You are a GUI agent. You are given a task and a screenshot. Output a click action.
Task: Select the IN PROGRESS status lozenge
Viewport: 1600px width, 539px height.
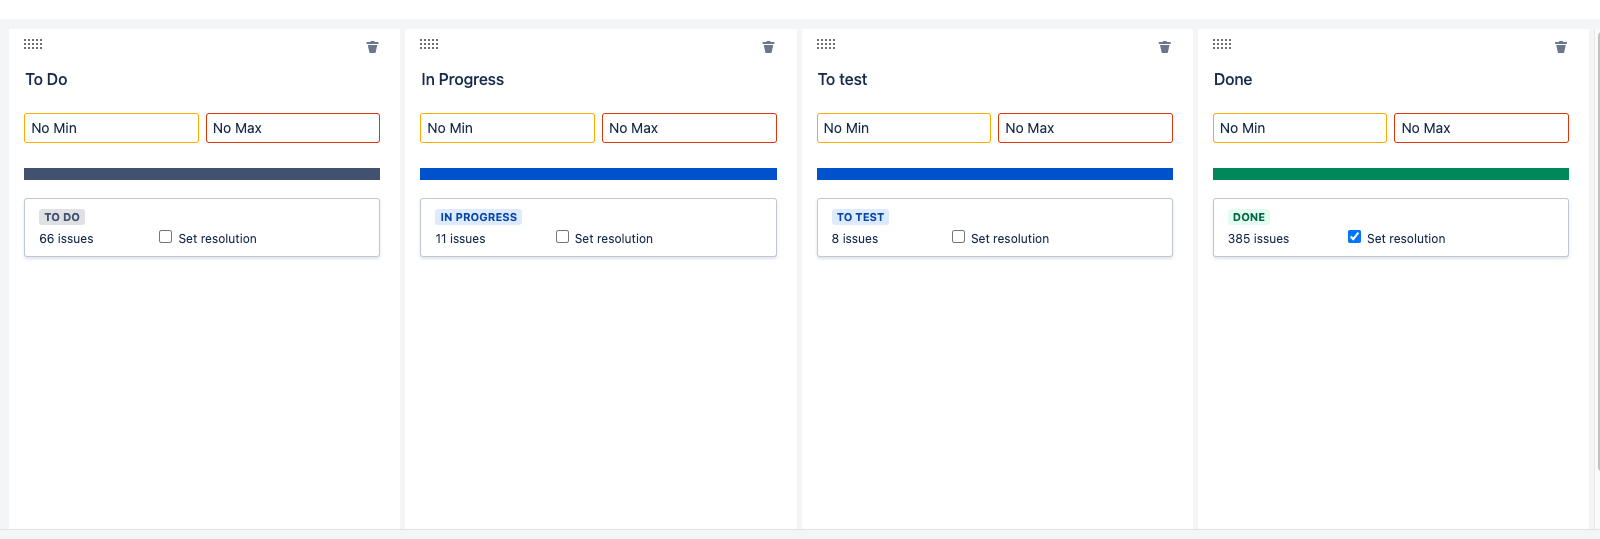(479, 217)
